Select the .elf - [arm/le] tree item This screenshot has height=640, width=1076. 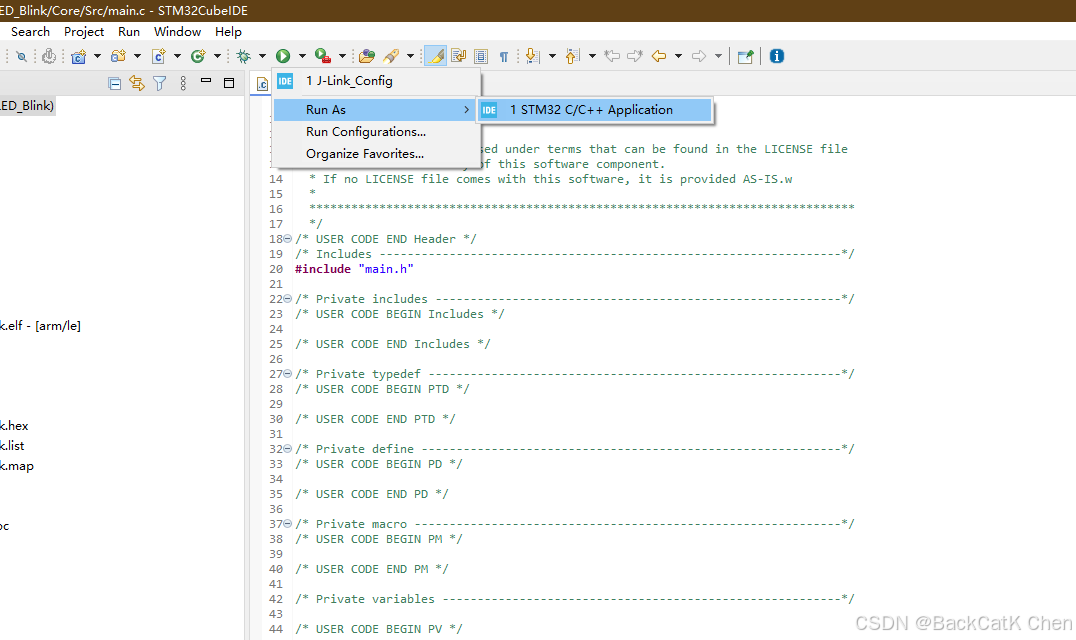coord(40,326)
